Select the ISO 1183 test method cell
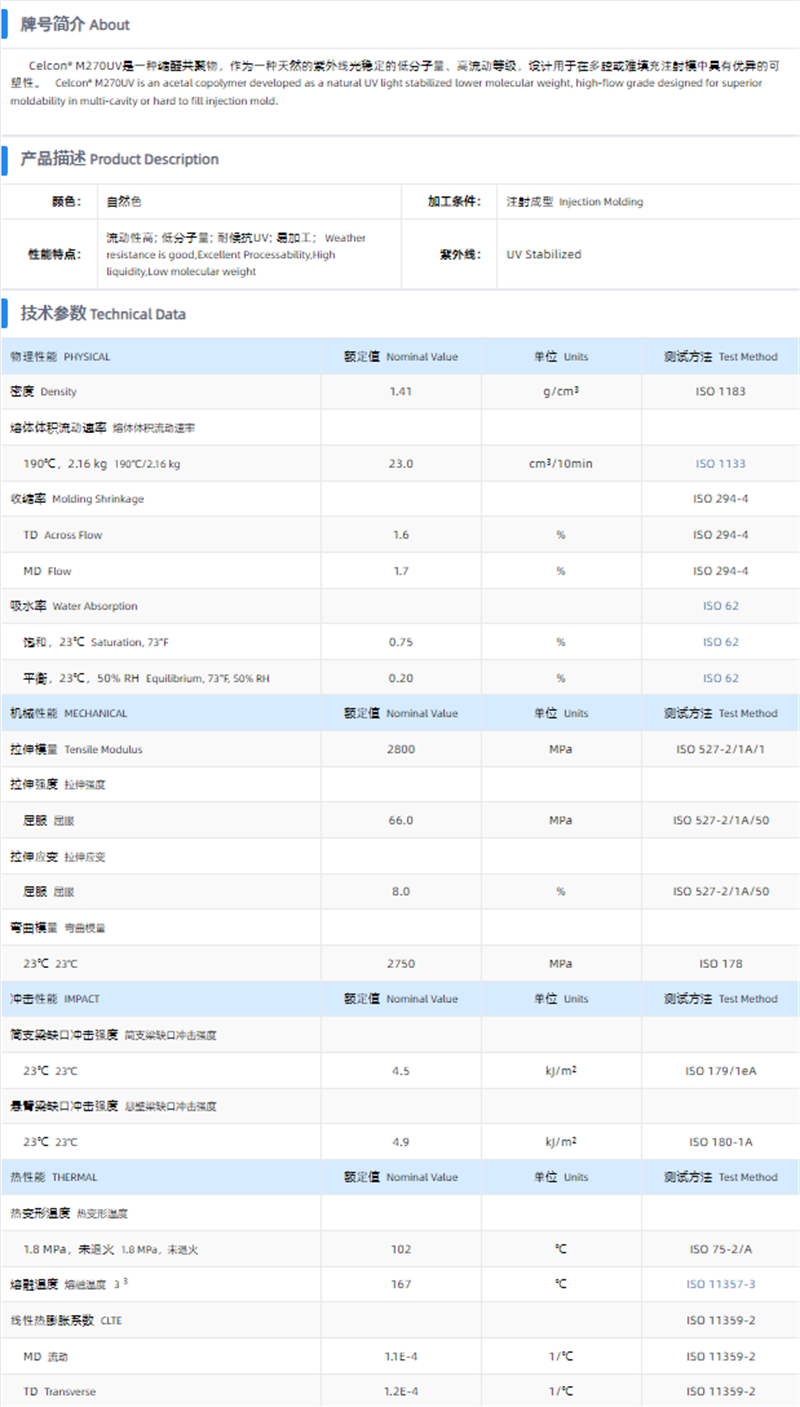800x1407 pixels. pos(720,392)
